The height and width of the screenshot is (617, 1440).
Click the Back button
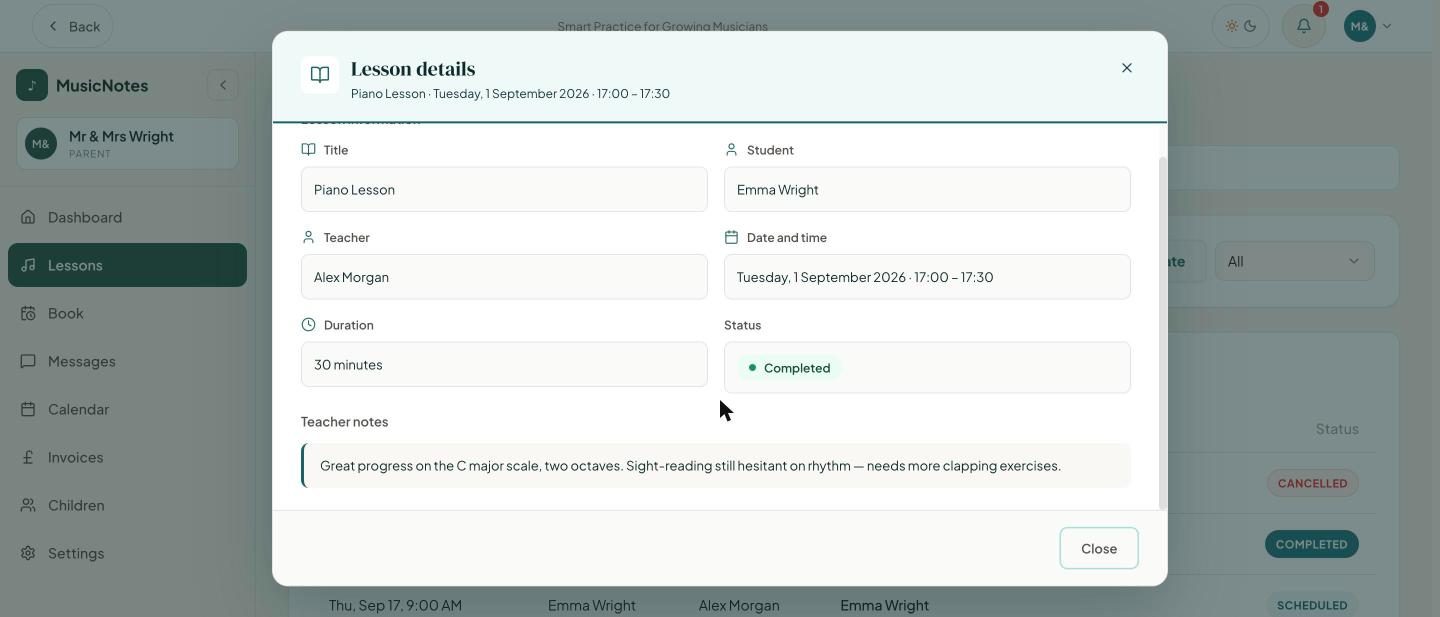(x=73, y=26)
